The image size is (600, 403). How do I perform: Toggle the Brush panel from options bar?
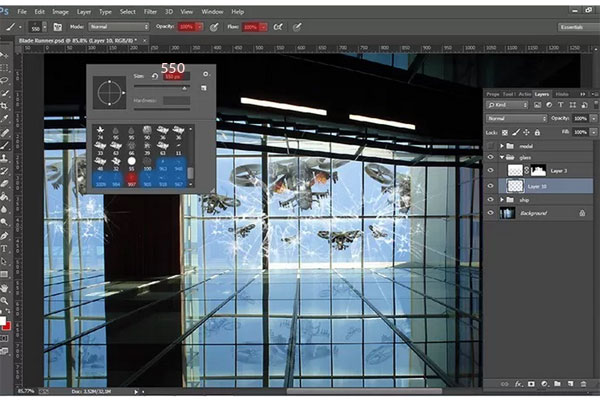coord(57,27)
